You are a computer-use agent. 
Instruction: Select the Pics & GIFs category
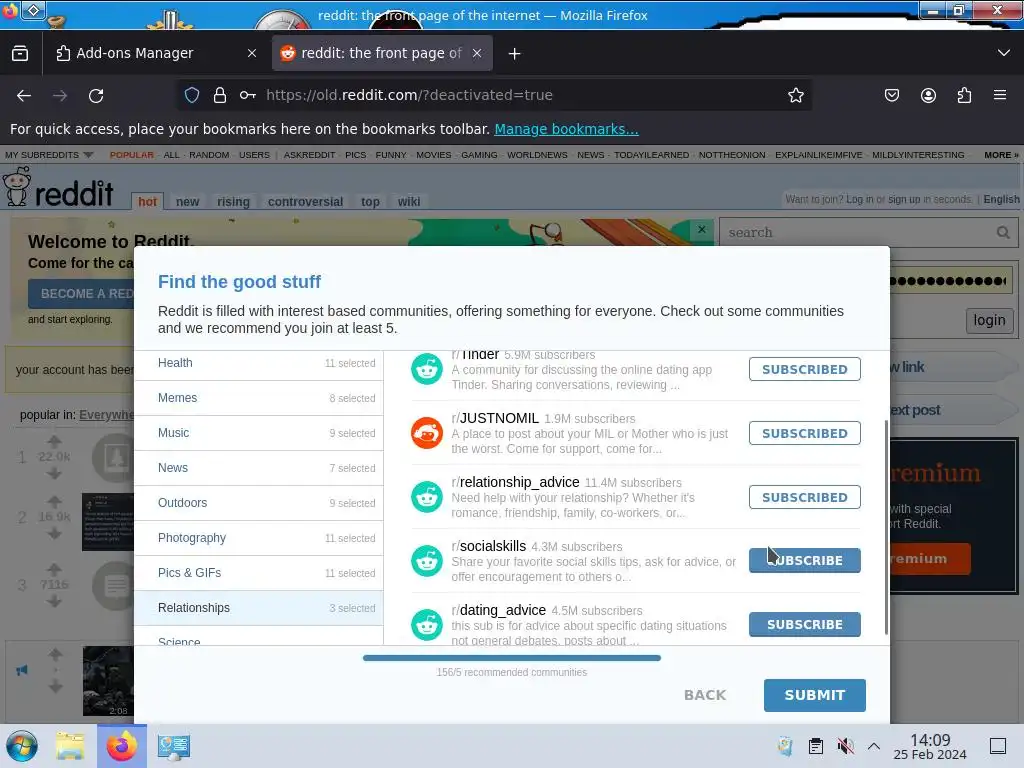point(259,573)
